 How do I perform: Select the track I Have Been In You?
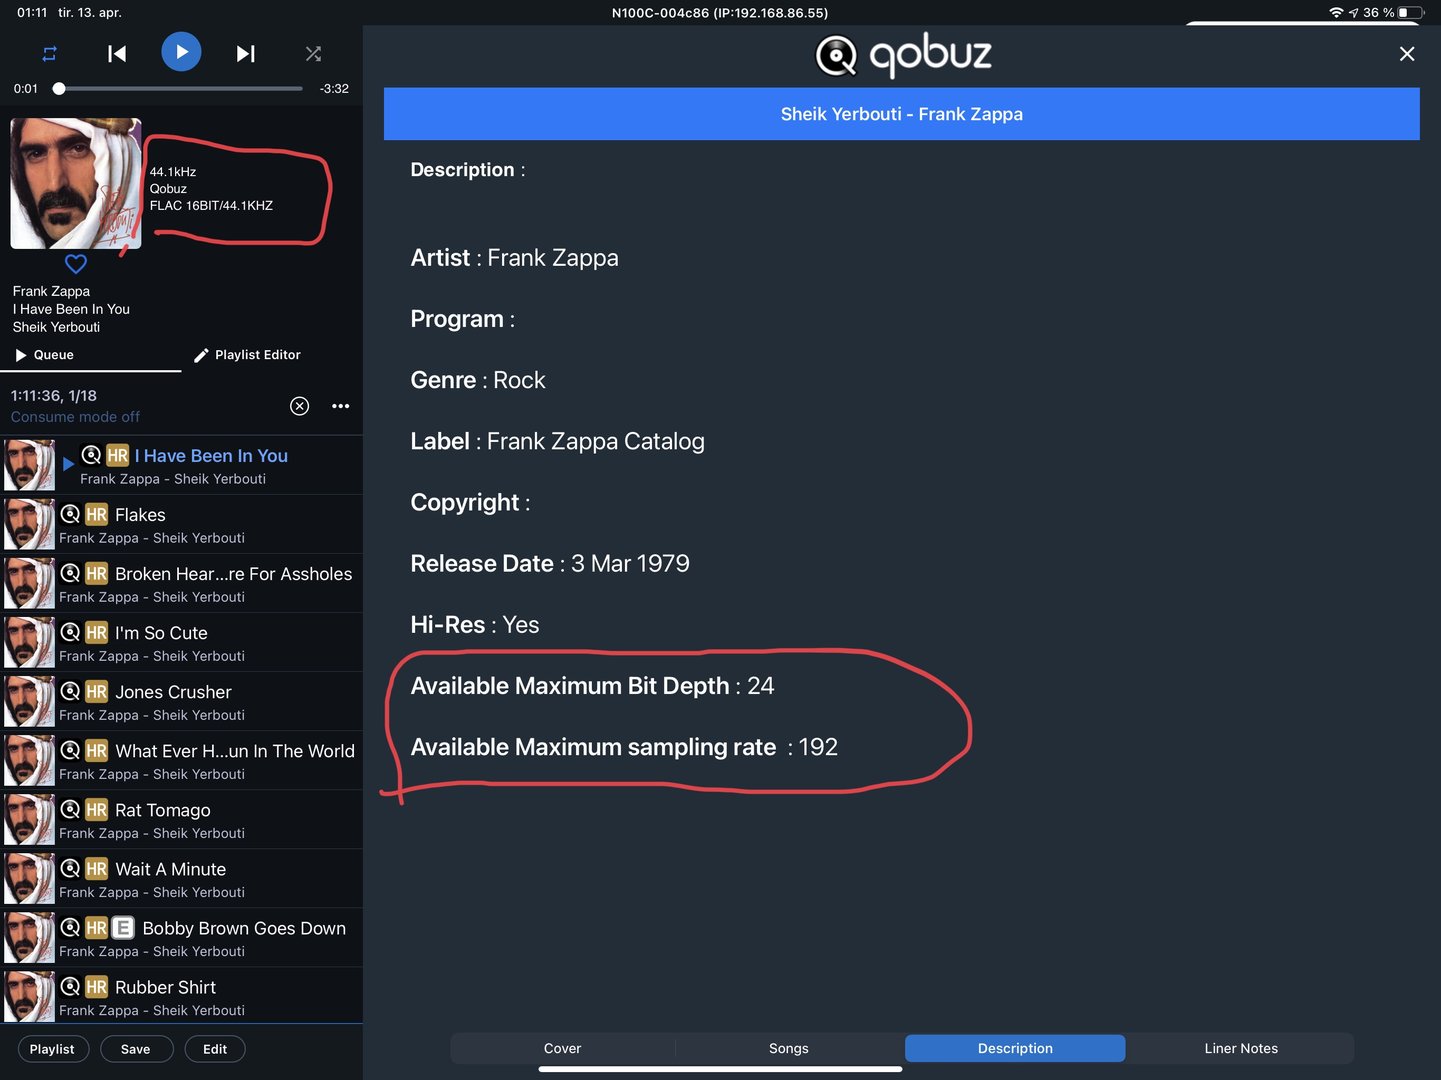[x=181, y=465]
